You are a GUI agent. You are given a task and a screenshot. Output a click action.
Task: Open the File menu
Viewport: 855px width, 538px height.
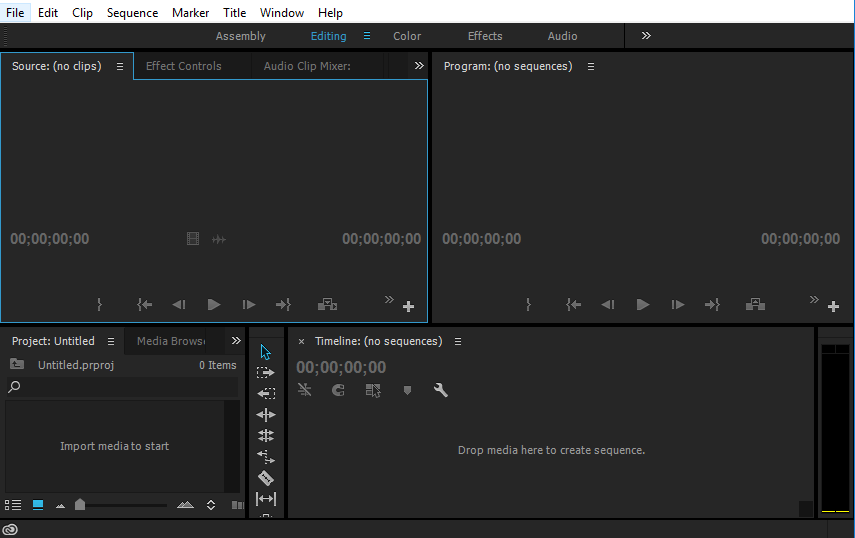(x=15, y=13)
